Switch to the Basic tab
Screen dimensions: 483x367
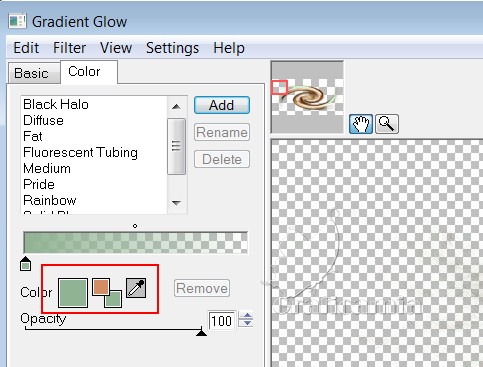(x=32, y=73)
